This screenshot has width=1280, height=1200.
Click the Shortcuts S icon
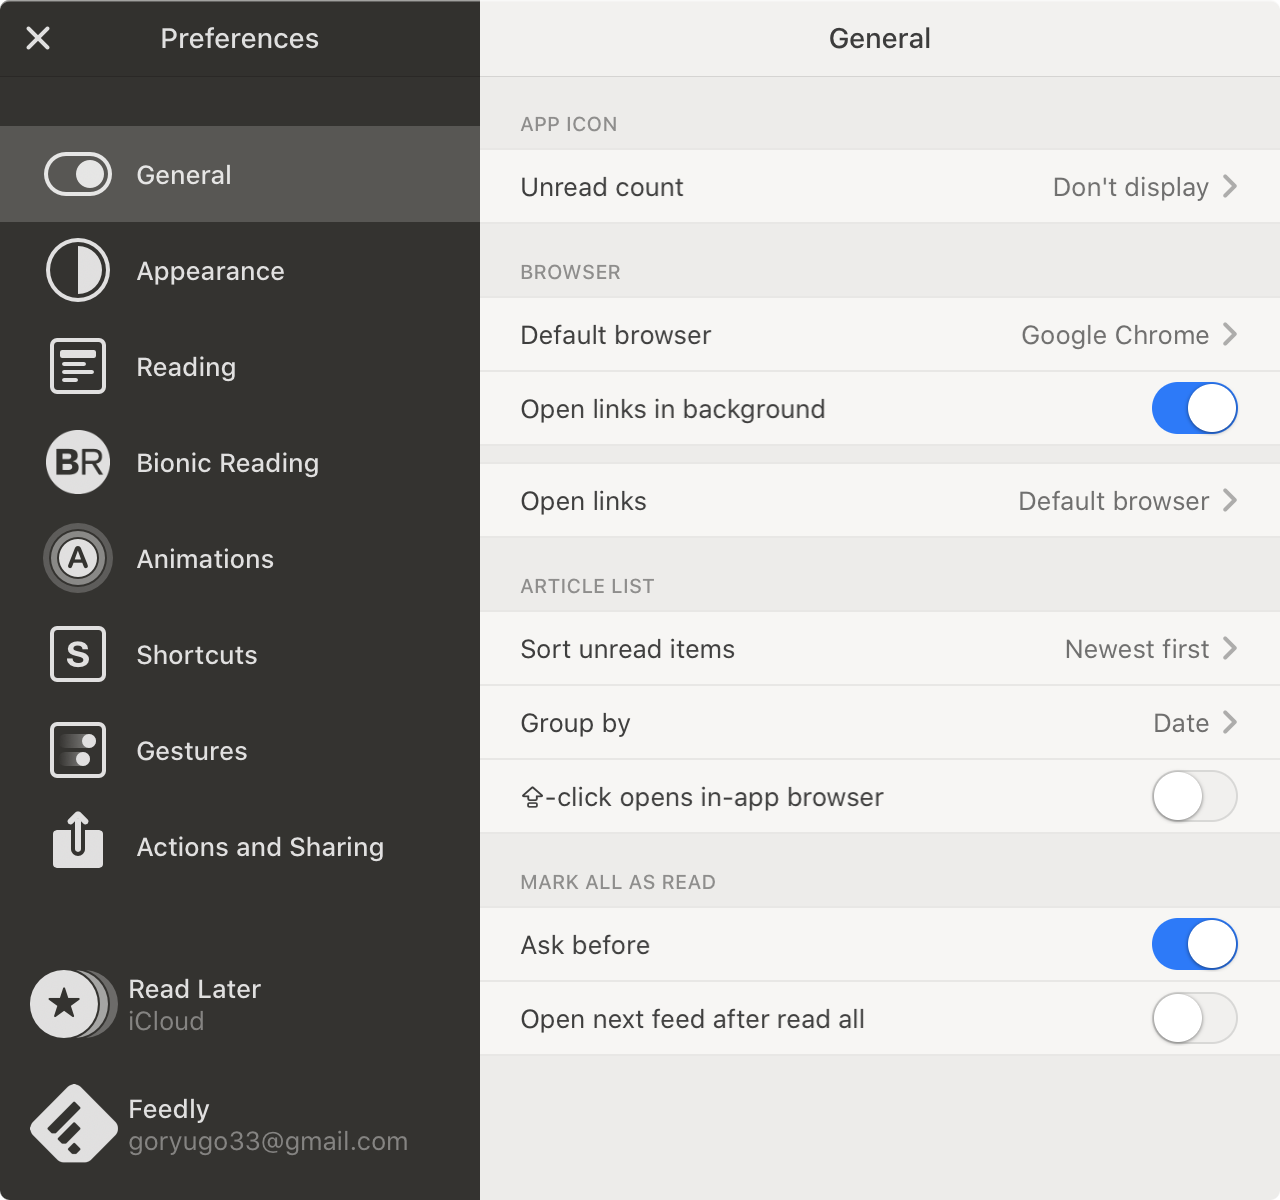(78, 654)
